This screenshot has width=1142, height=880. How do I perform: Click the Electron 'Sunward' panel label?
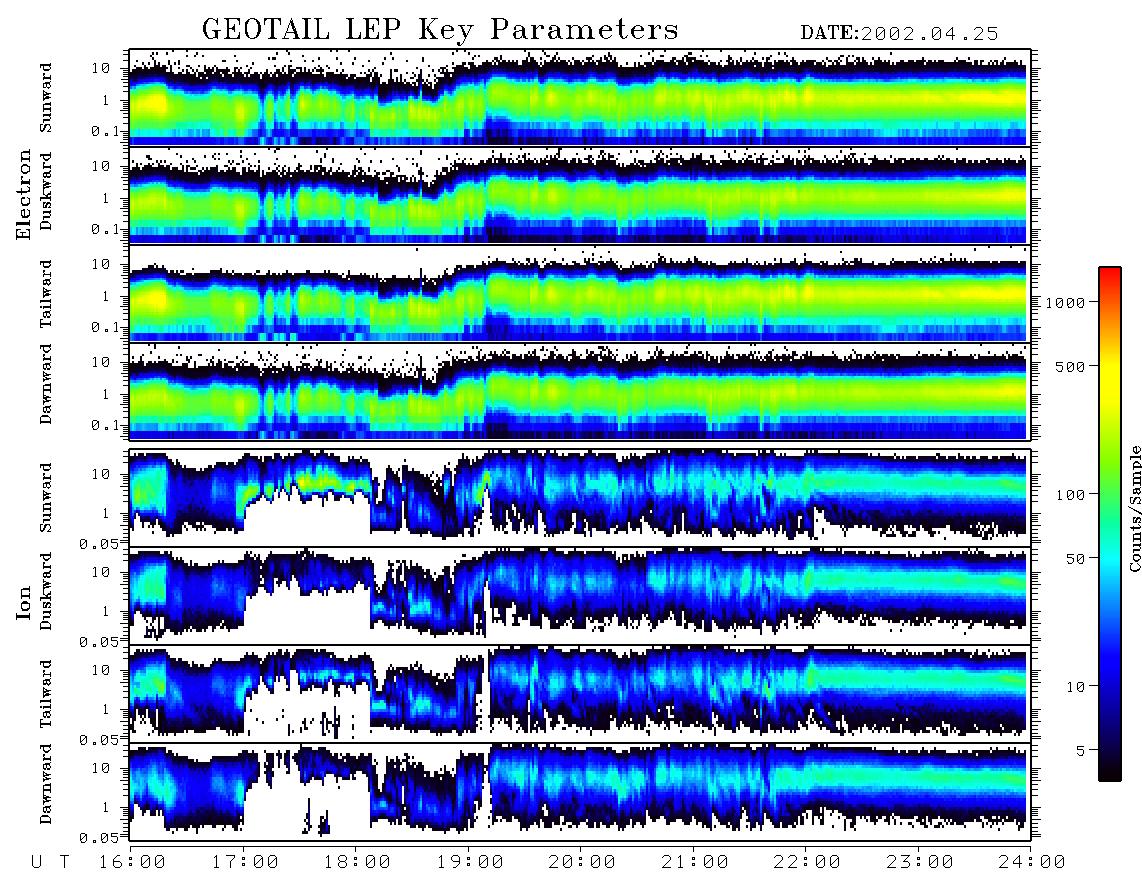coord(46,98)
